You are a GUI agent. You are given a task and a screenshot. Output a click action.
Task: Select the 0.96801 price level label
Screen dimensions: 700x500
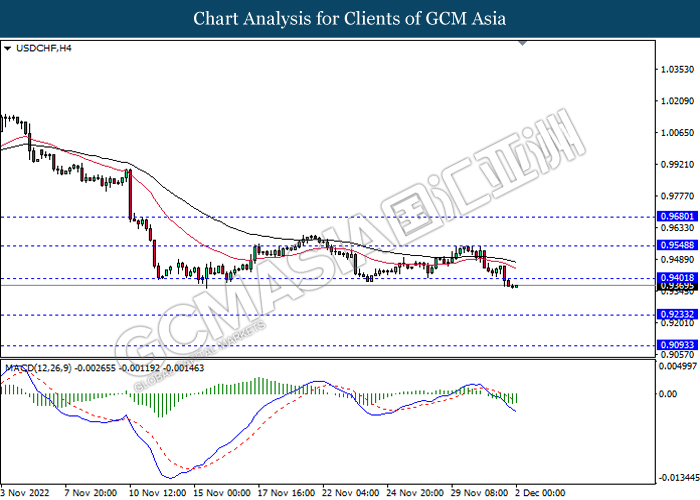click(677, 217)
